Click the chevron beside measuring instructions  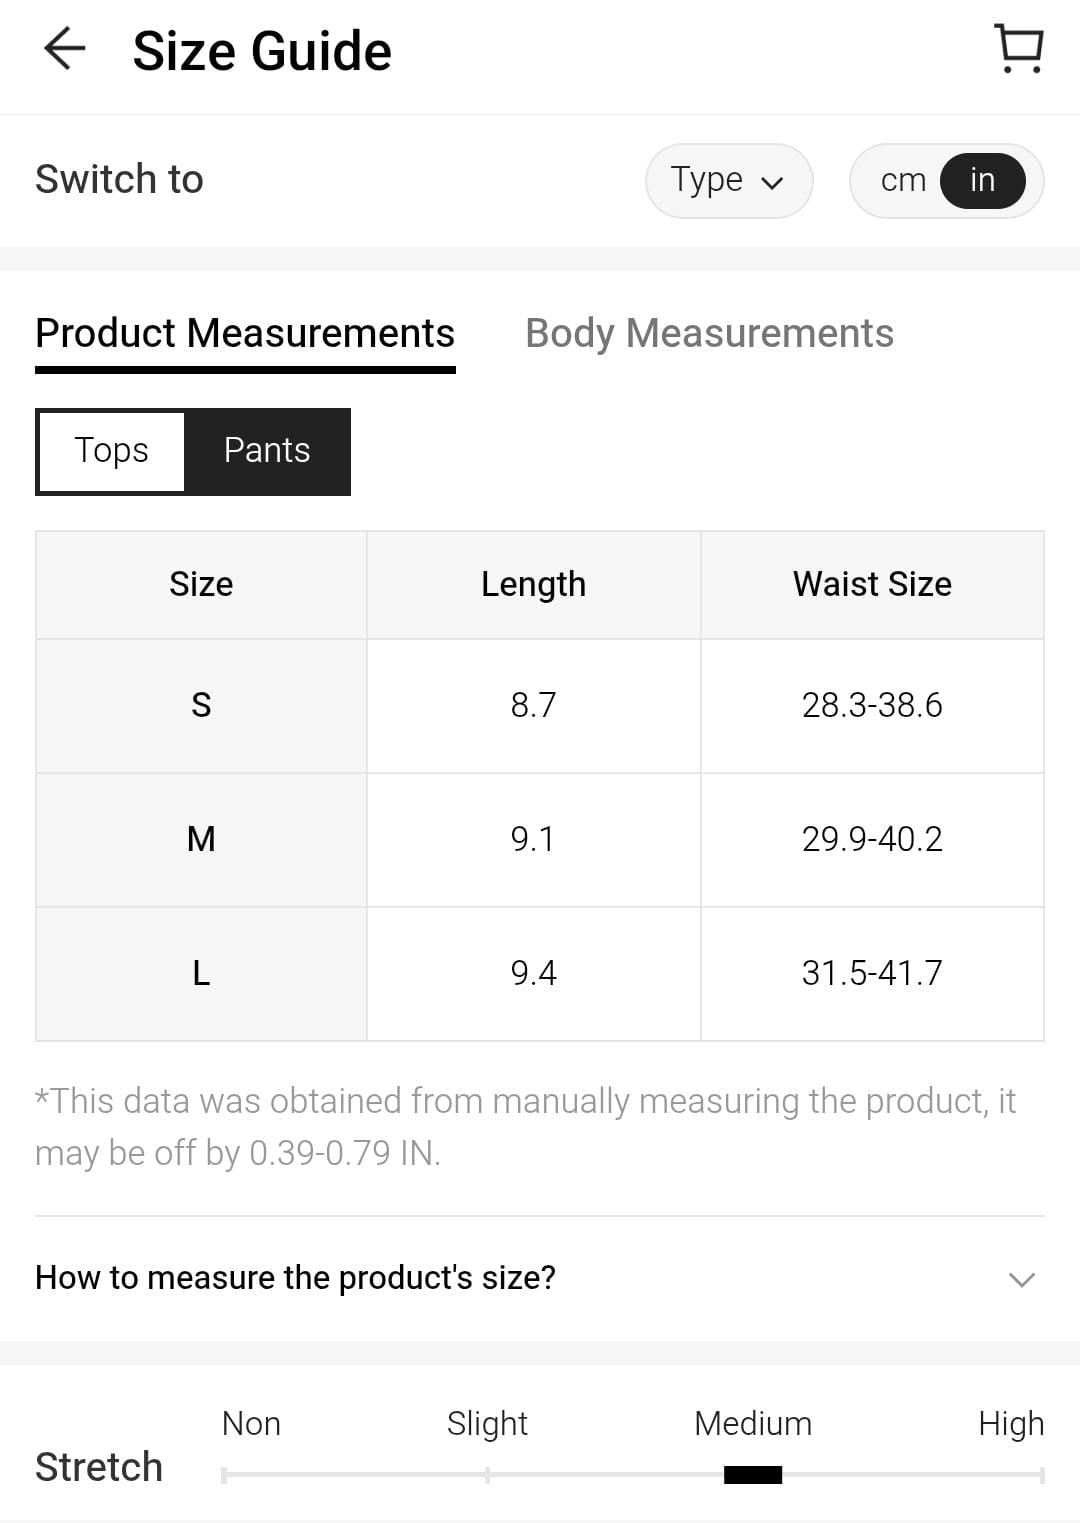1021,1279
